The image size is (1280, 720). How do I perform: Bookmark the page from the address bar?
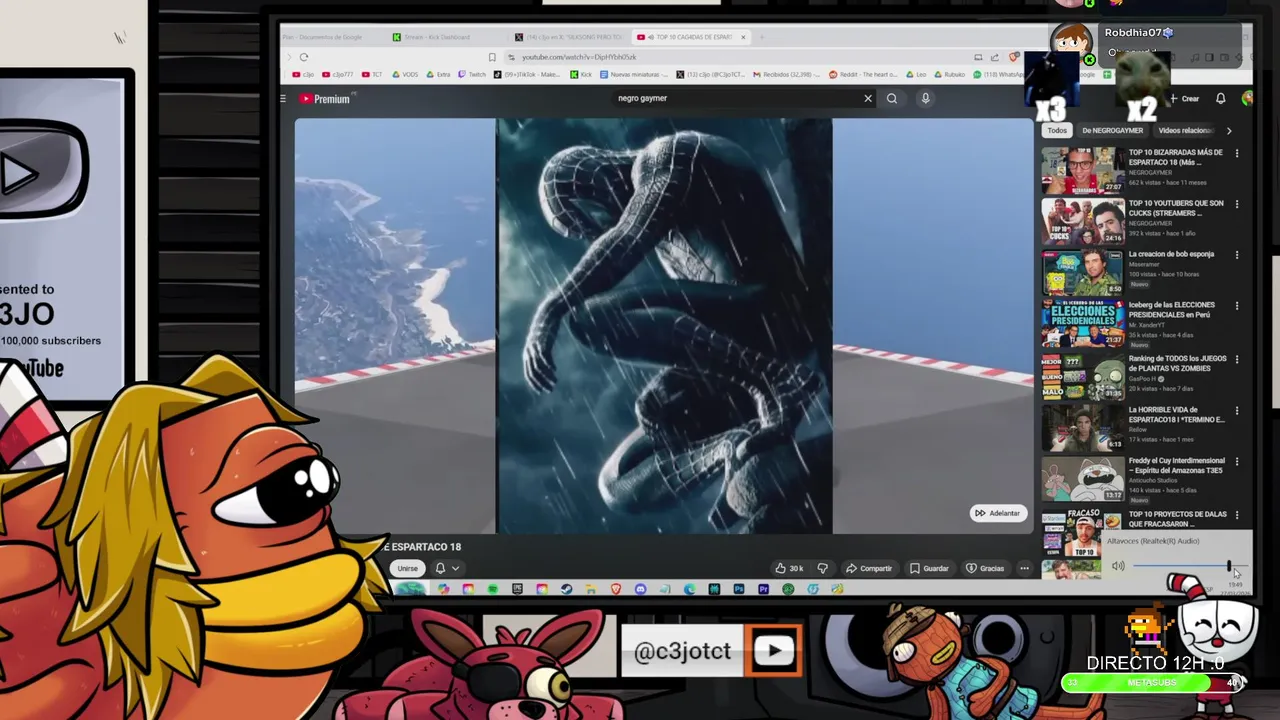pyautogui.click(x=492, y=57)
